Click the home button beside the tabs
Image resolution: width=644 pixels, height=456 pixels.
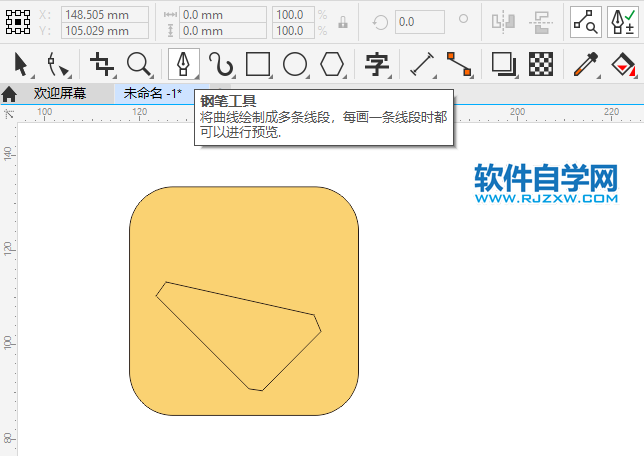pos(9,94)
